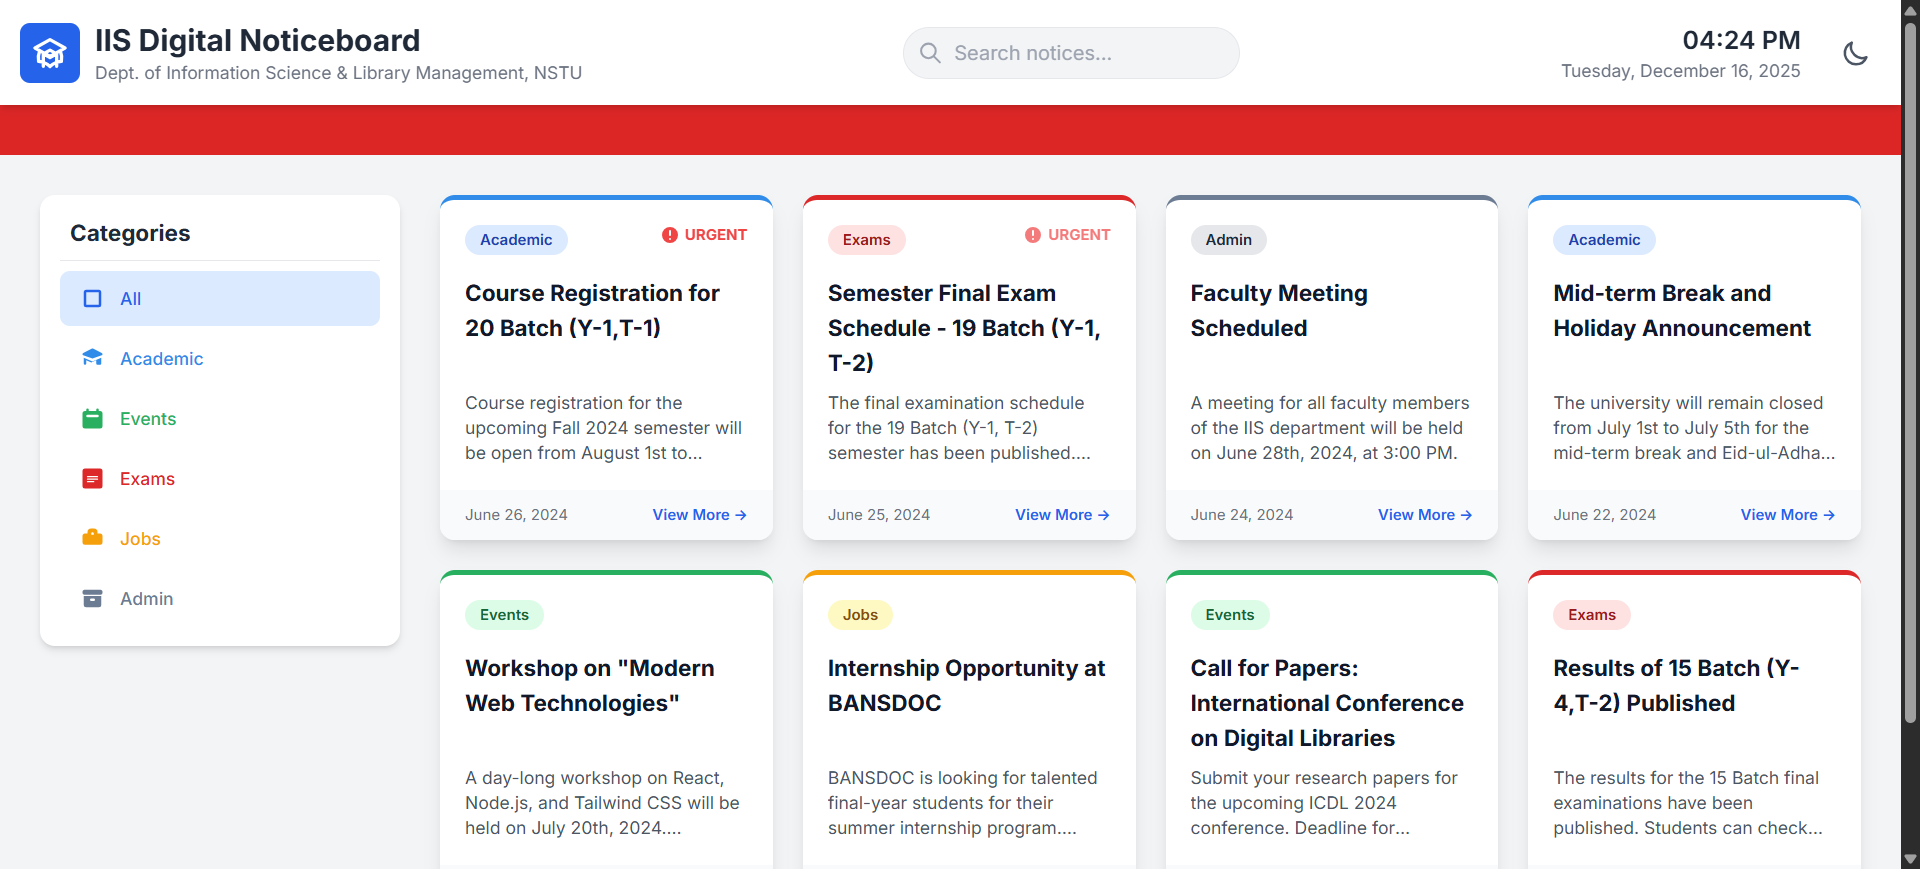1920x869 pixels.
Task: Click the Exams tag on Results card
Action: click(1591, 615)
